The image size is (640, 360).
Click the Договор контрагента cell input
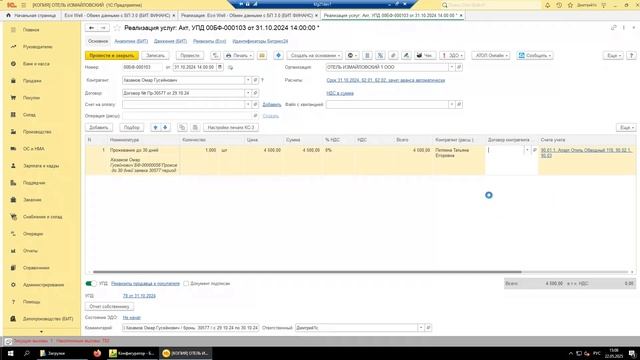tap(505, 150)
